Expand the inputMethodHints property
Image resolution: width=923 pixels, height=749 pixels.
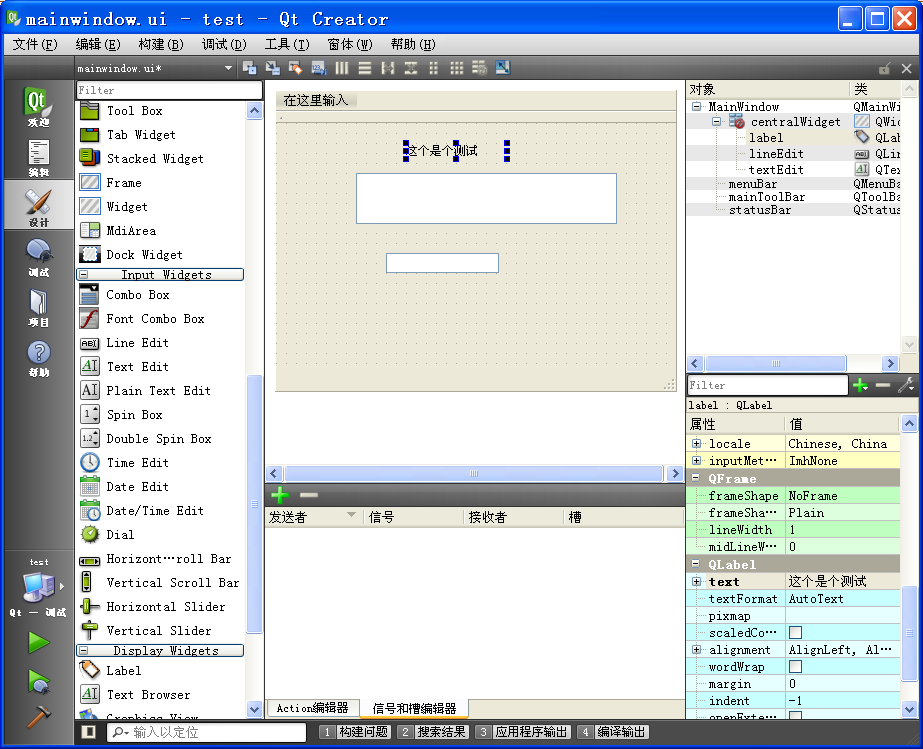click(x=696, y=460)
